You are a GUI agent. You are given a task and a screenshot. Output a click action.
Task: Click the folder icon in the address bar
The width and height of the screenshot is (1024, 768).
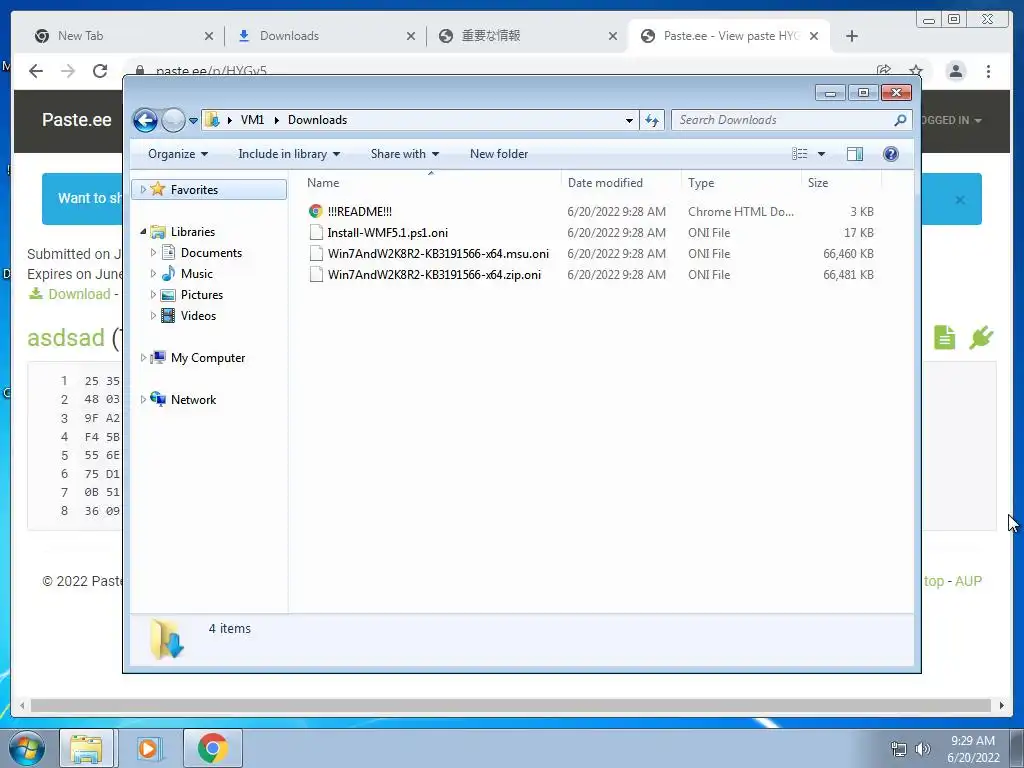(212, 120)
